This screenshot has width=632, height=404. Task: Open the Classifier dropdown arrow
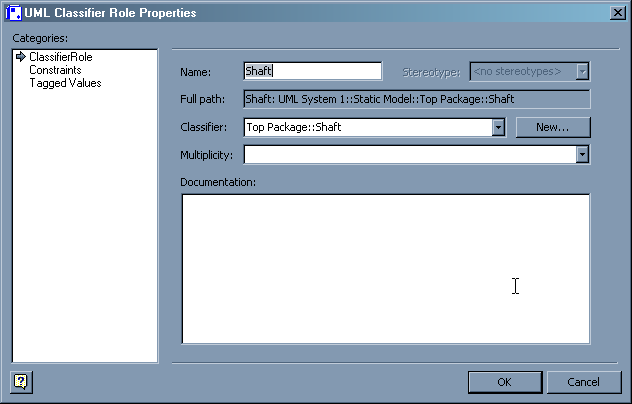[497, 127]
